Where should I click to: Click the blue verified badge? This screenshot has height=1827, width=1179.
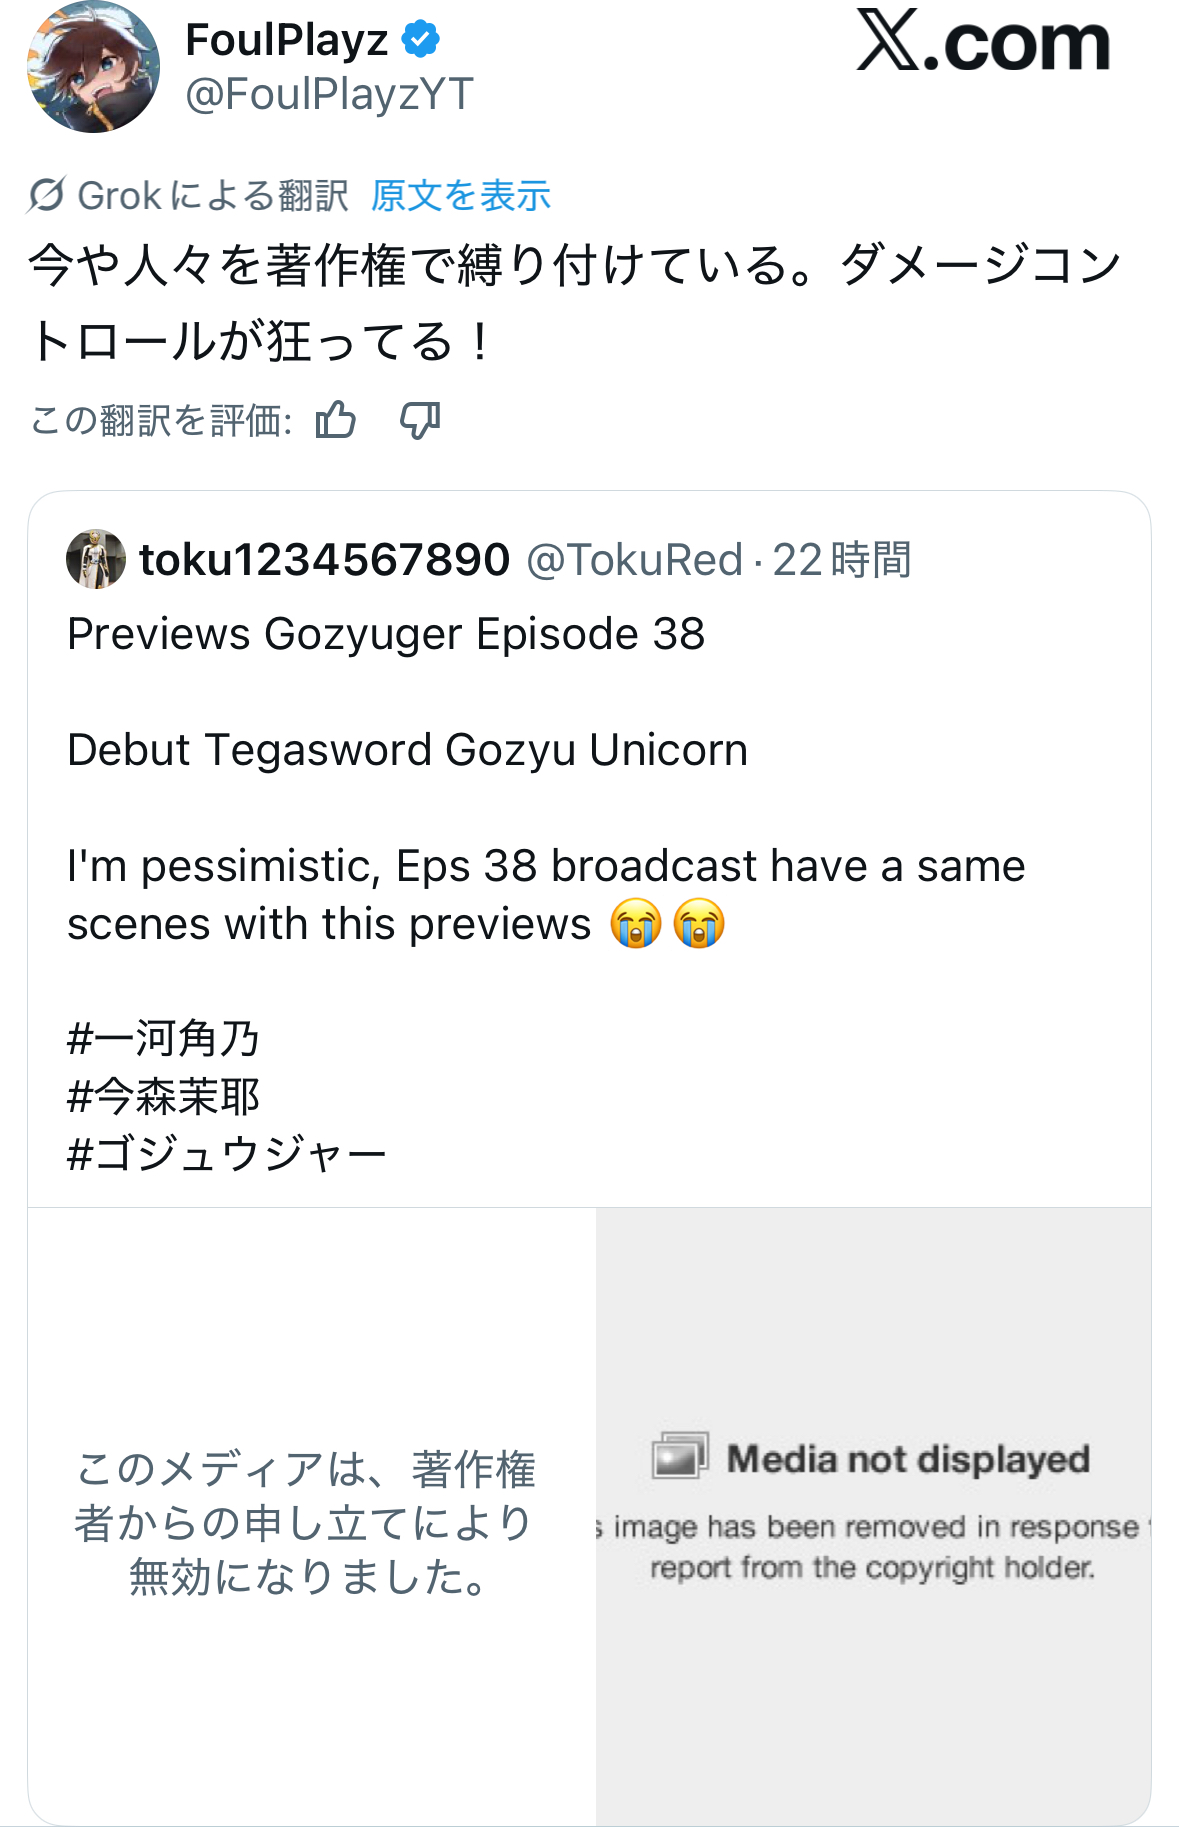(x=421, y=40)
